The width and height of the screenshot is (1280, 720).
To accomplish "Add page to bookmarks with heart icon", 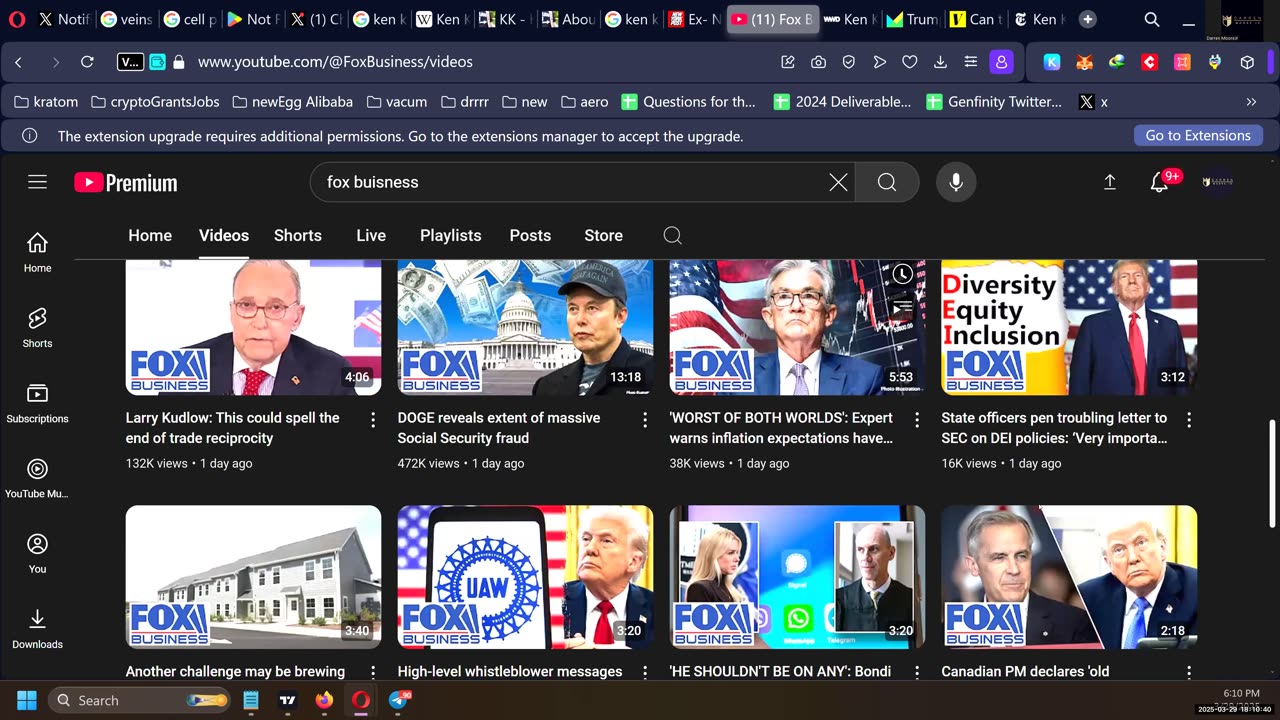I will click(909, 62).
